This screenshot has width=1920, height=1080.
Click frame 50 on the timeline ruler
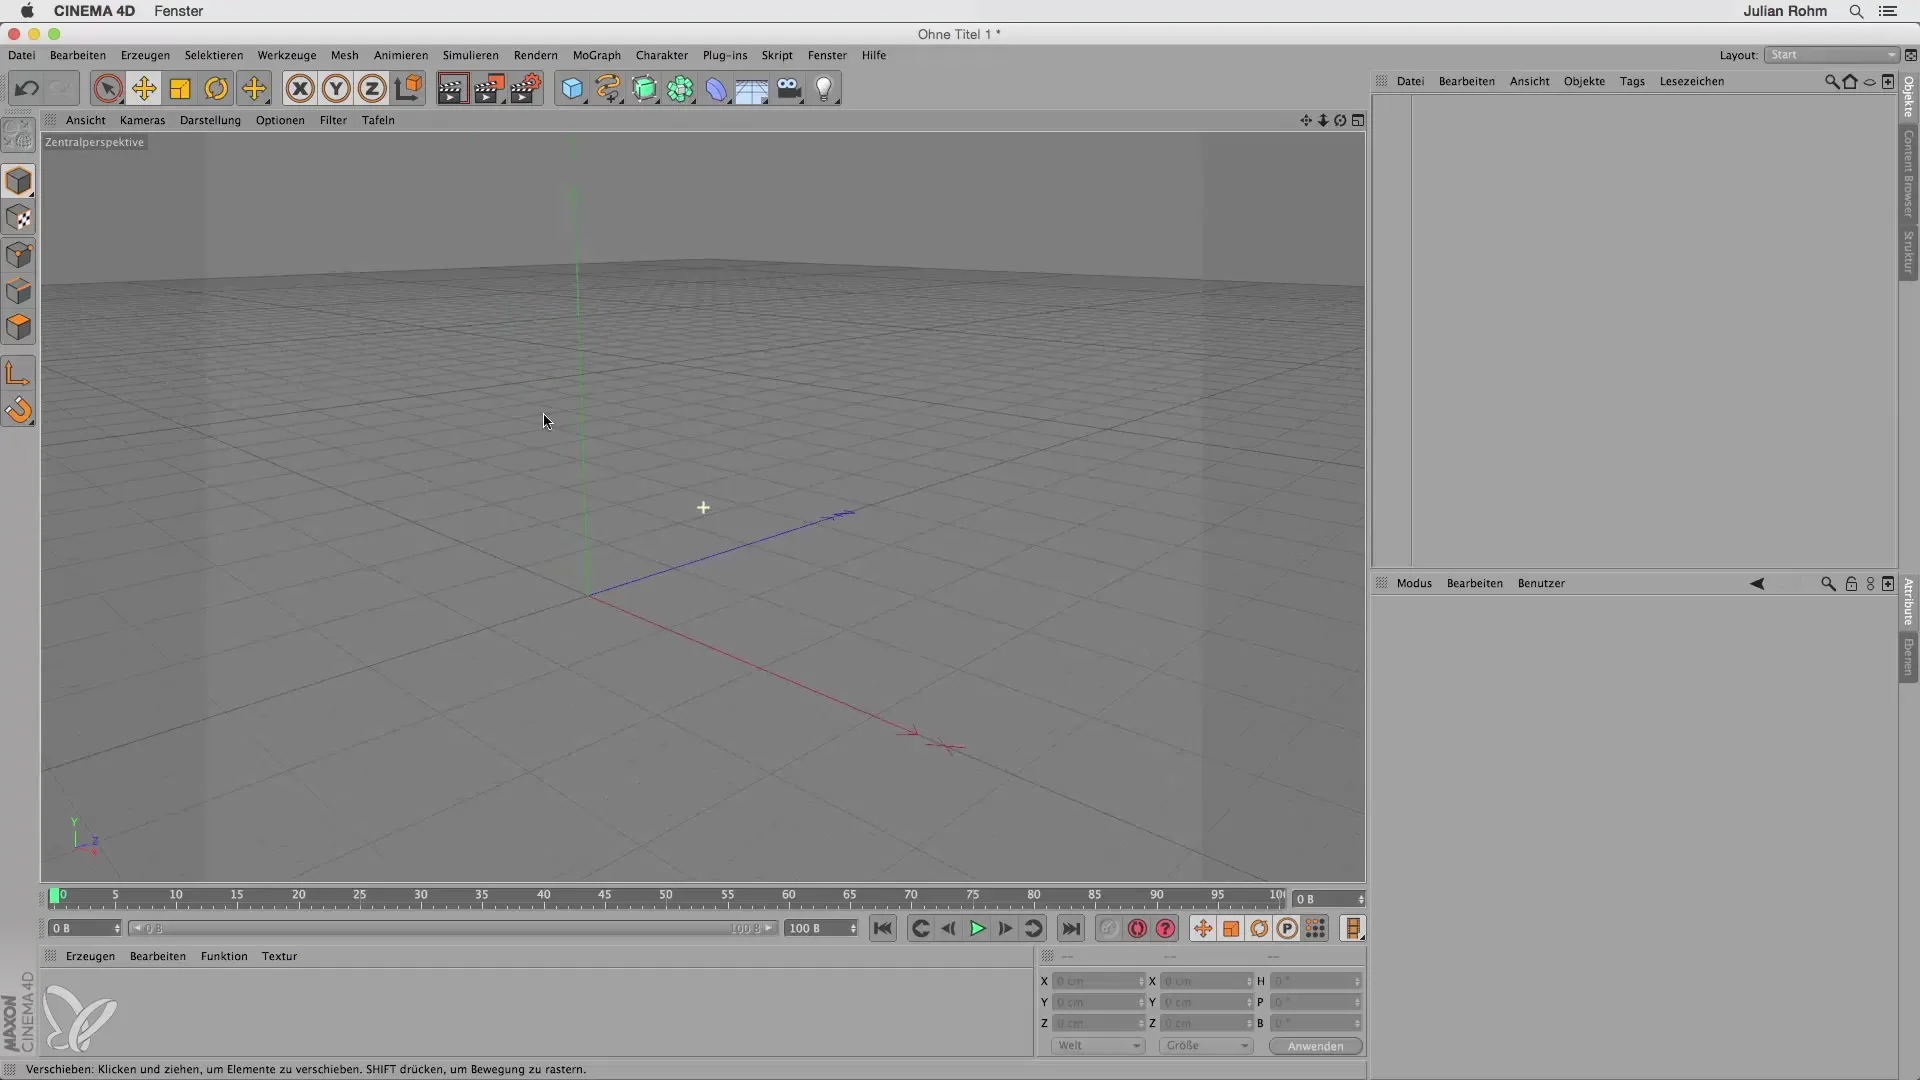pyautogui.click(x=666, y=897)
